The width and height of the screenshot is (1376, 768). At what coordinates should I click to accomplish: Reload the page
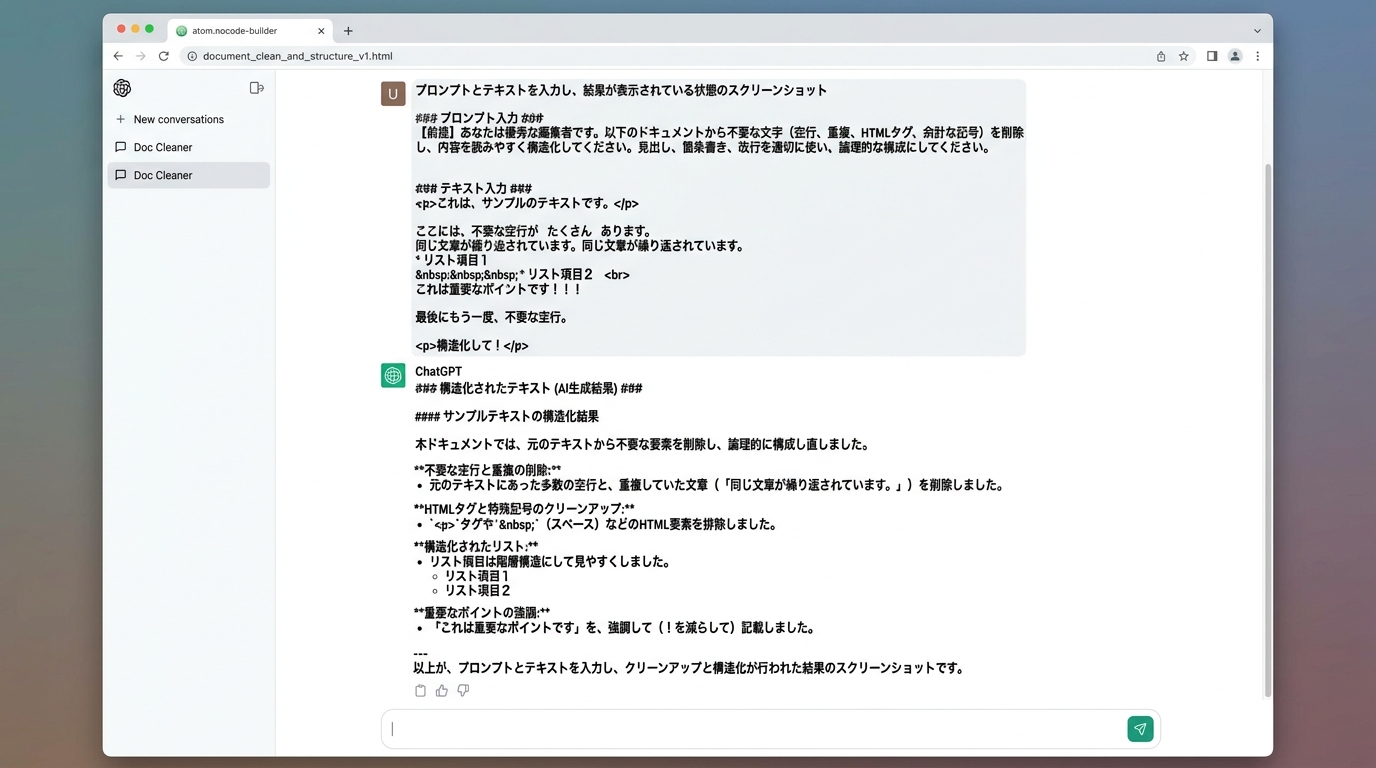[x=164, y=56]
